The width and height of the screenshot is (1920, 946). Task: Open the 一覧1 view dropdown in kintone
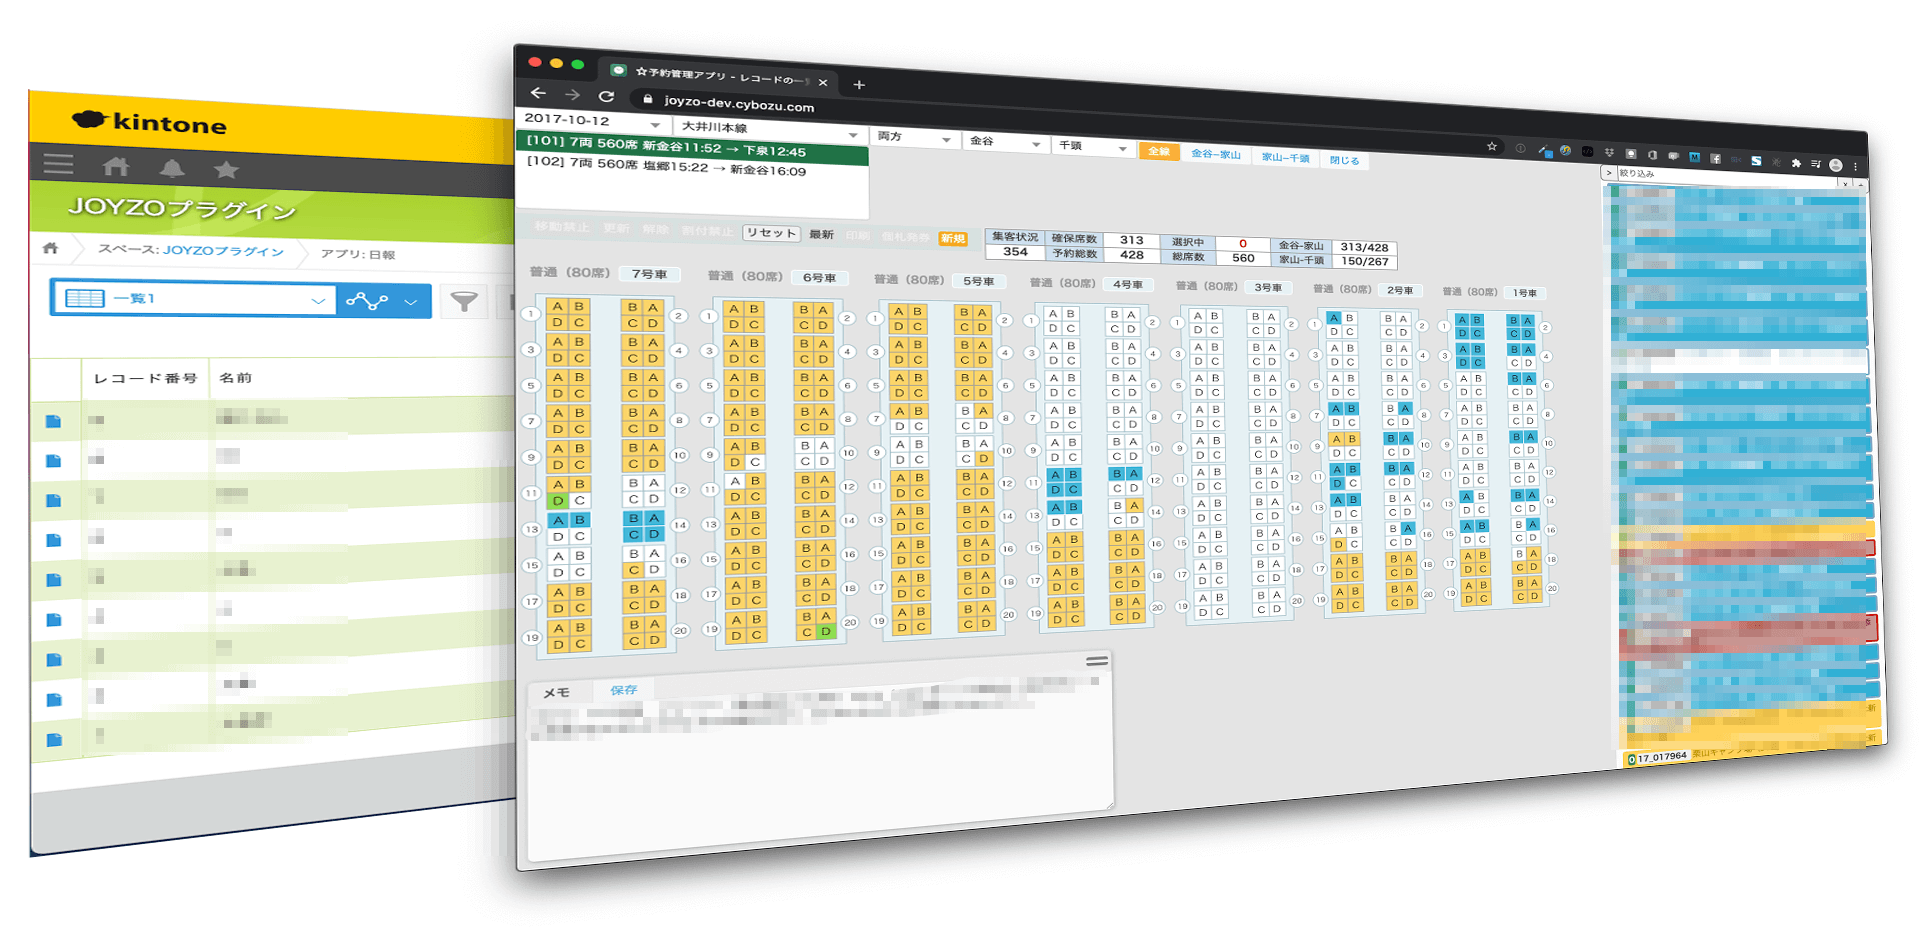pyautogui.click(x=194, y=298)
